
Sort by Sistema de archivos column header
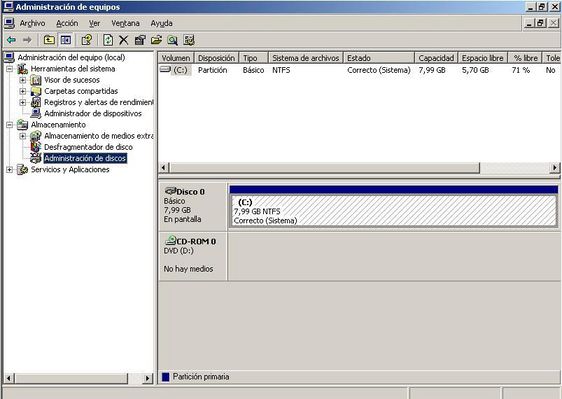[306, 58]
